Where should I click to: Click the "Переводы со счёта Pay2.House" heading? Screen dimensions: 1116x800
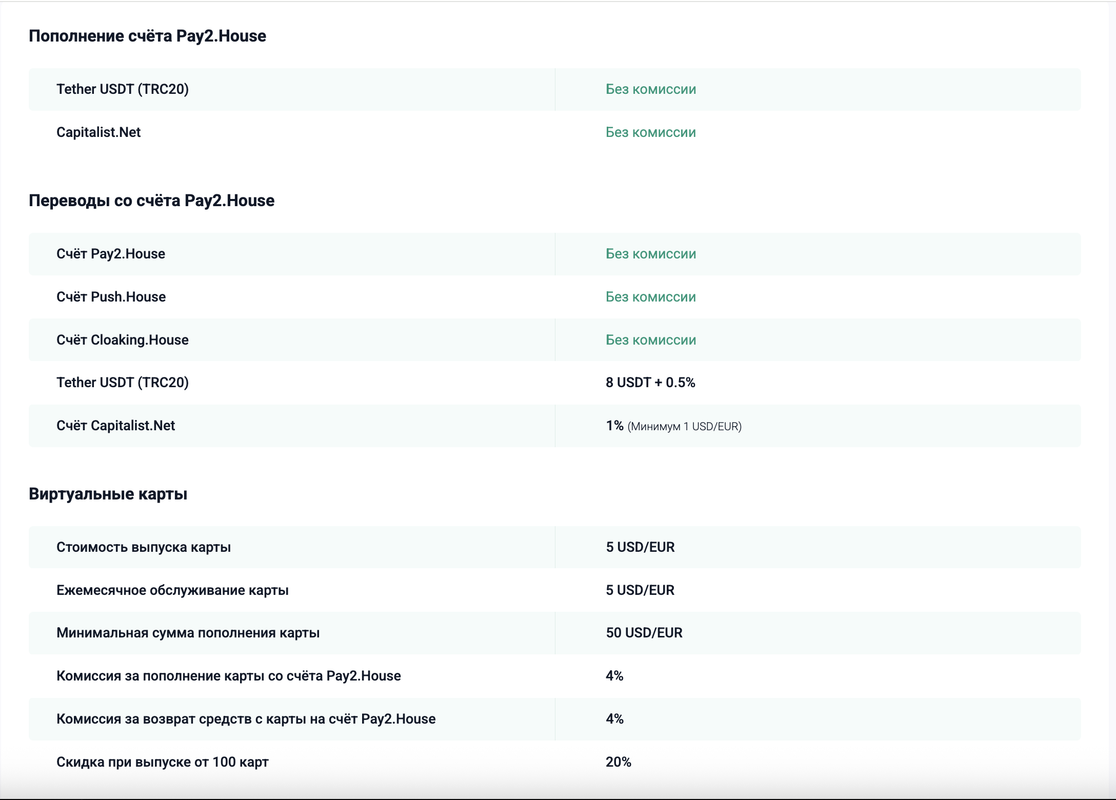pos(151,200)
